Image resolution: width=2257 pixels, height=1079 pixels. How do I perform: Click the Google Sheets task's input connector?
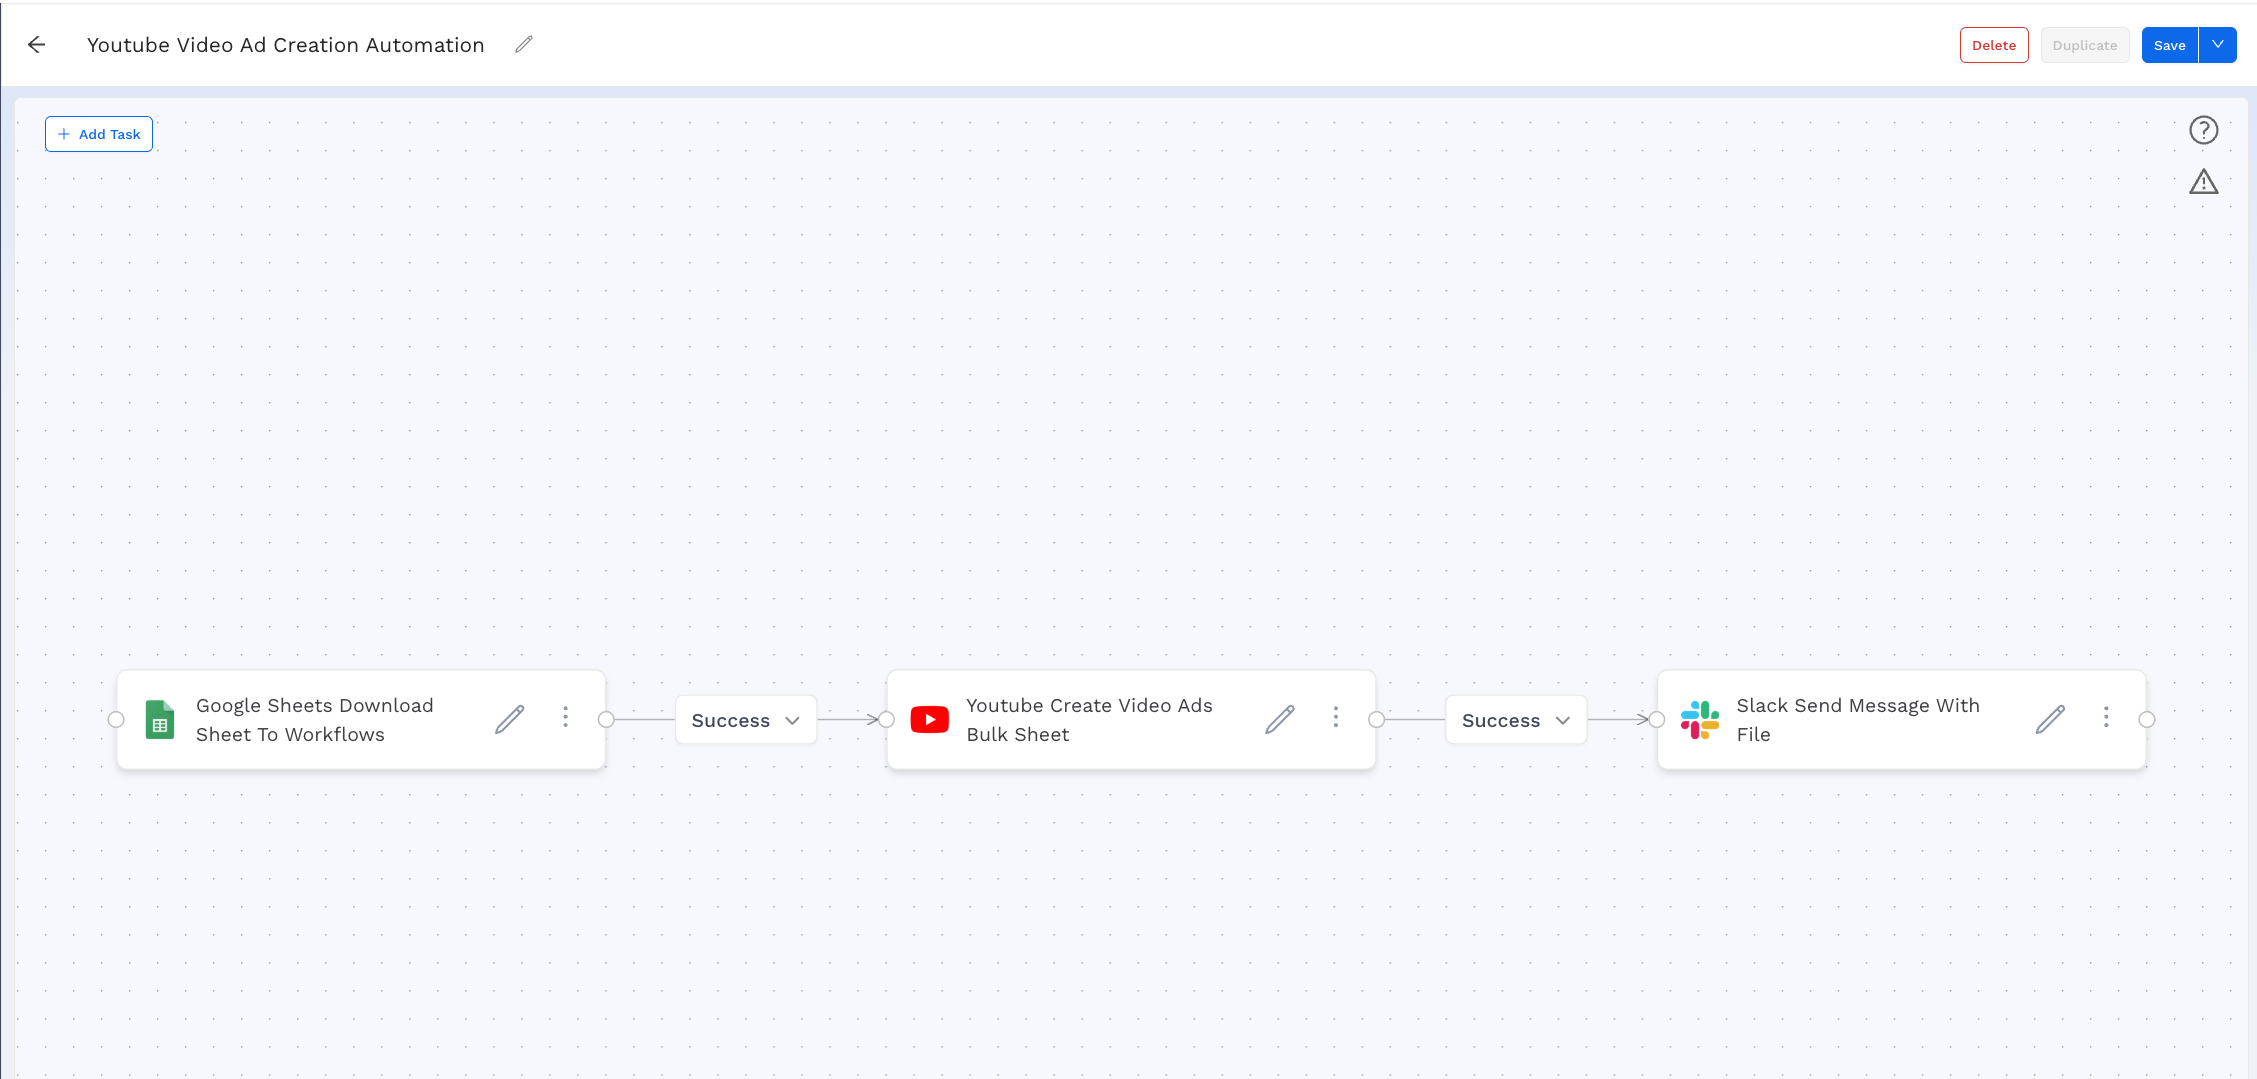coord(116,720)
